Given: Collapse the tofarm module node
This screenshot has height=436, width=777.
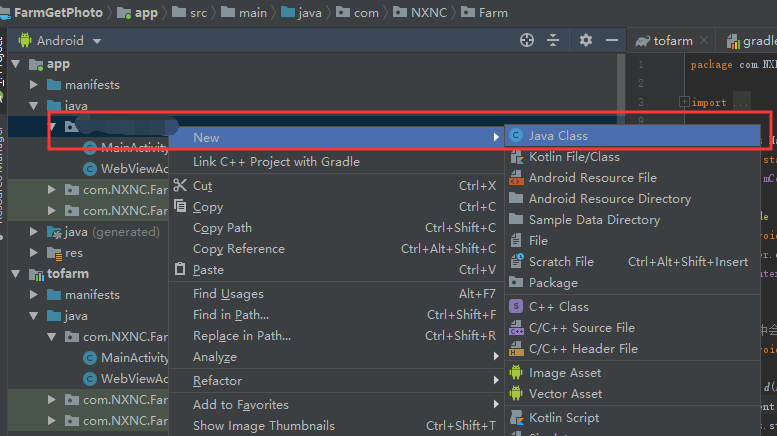Looking at the screenshot, I should click(x=16, y=274).
